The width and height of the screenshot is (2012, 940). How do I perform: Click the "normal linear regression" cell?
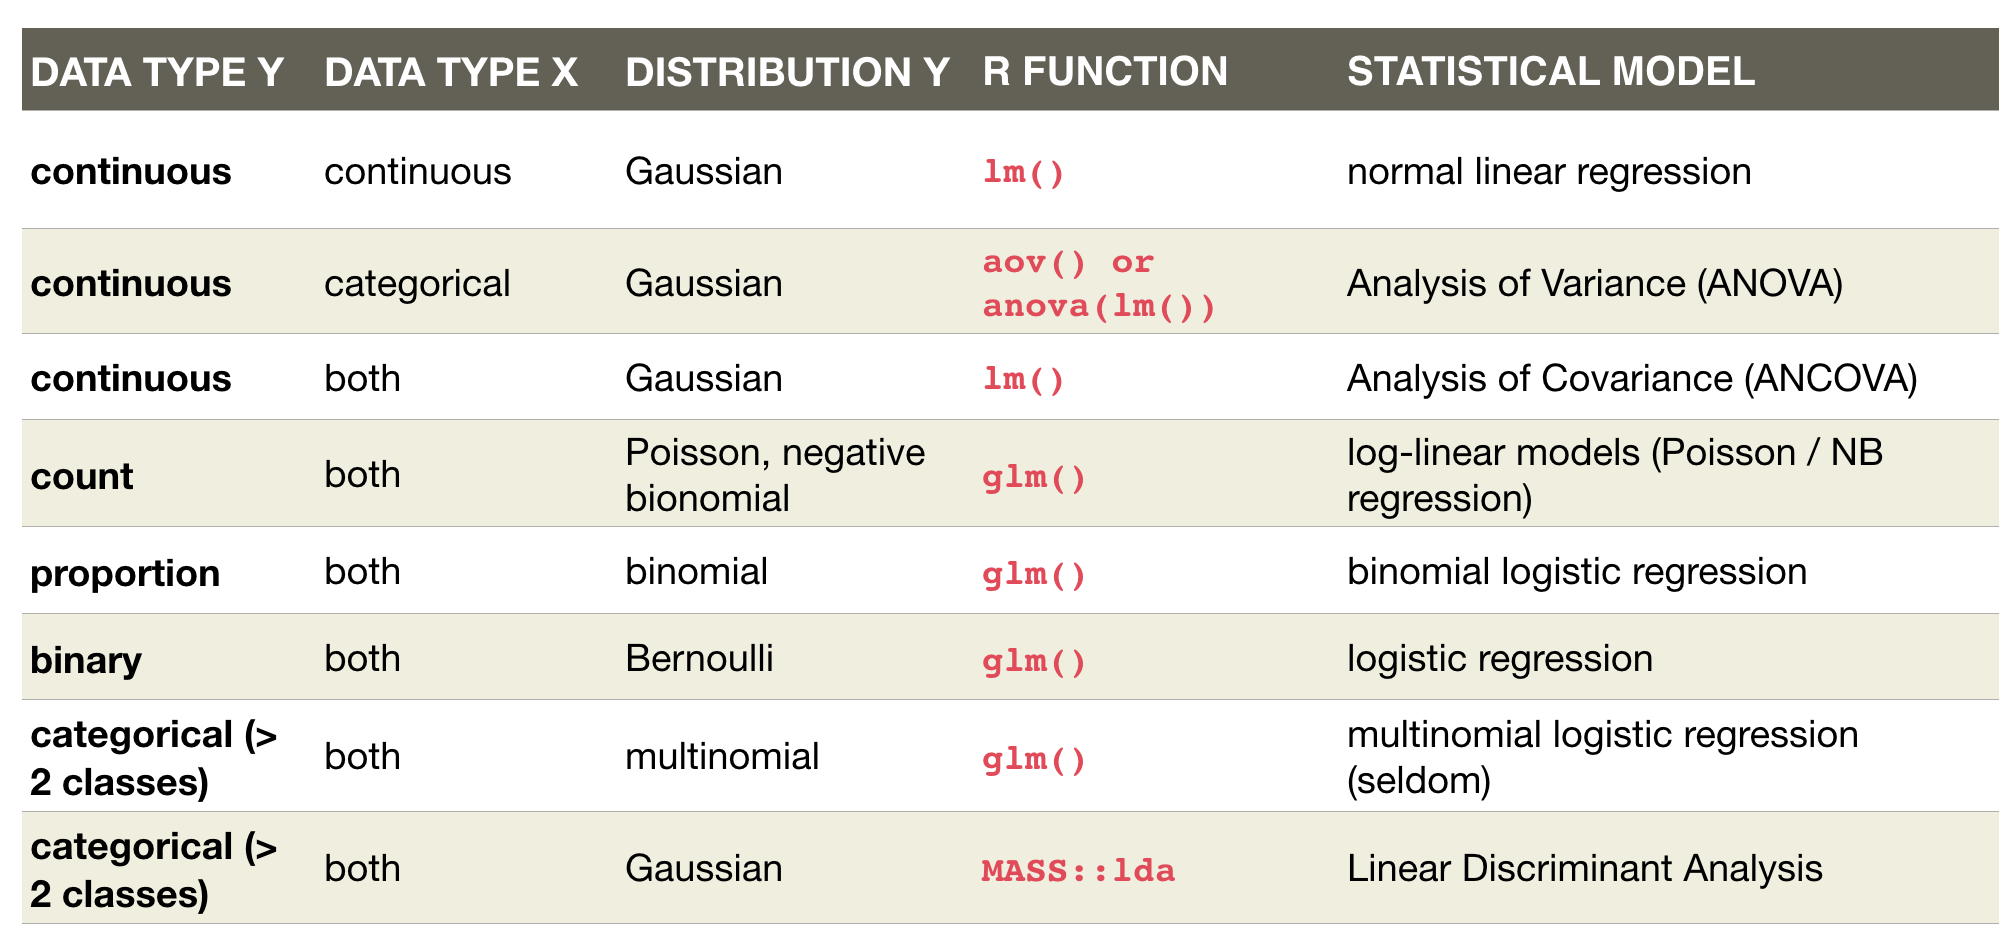(1548, 172)
